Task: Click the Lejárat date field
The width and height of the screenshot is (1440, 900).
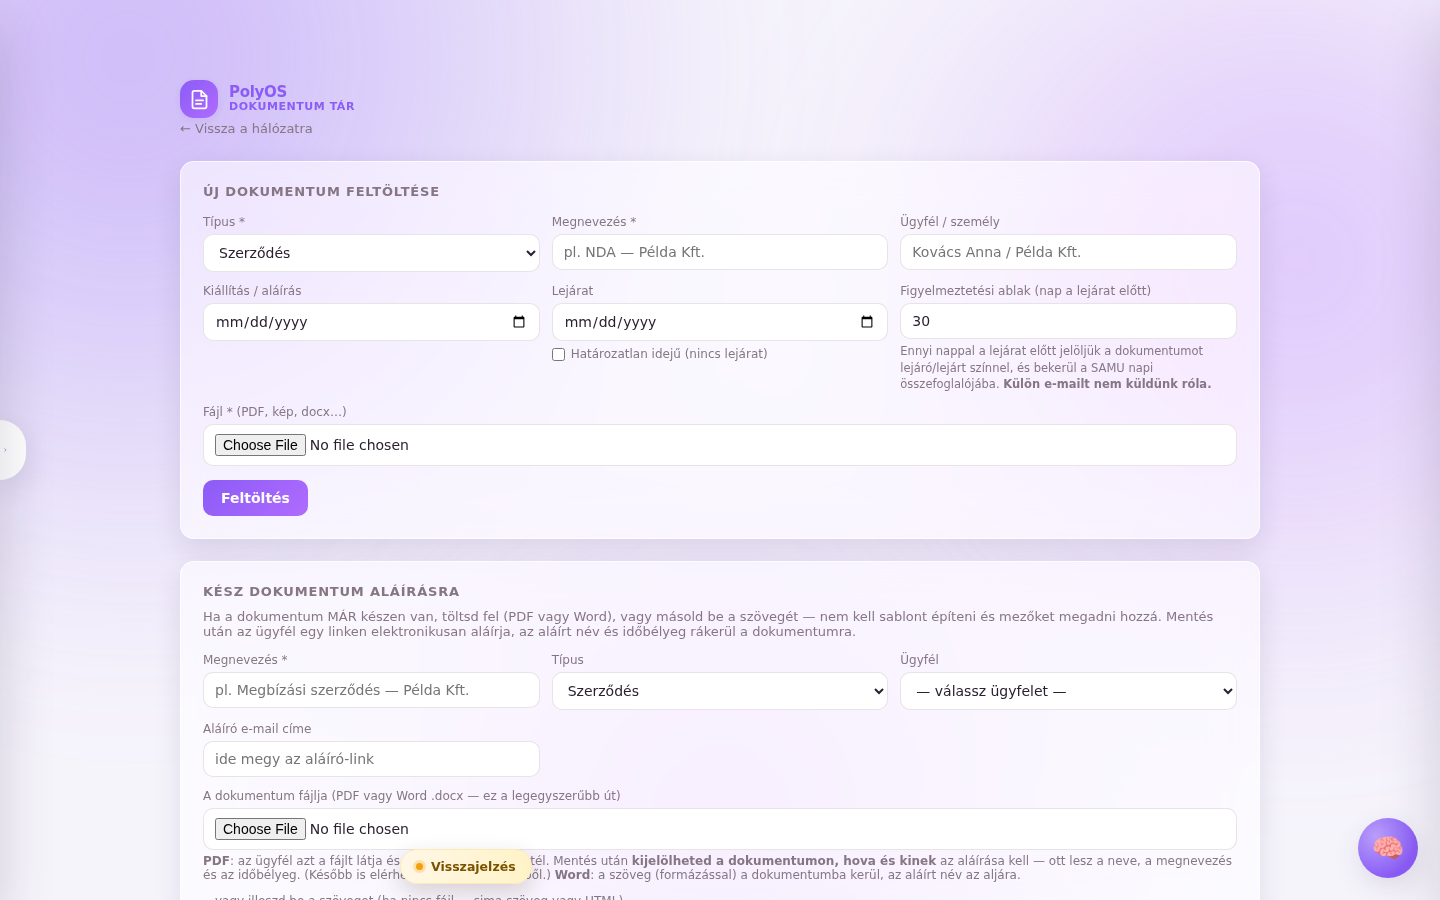Action: 720,322
